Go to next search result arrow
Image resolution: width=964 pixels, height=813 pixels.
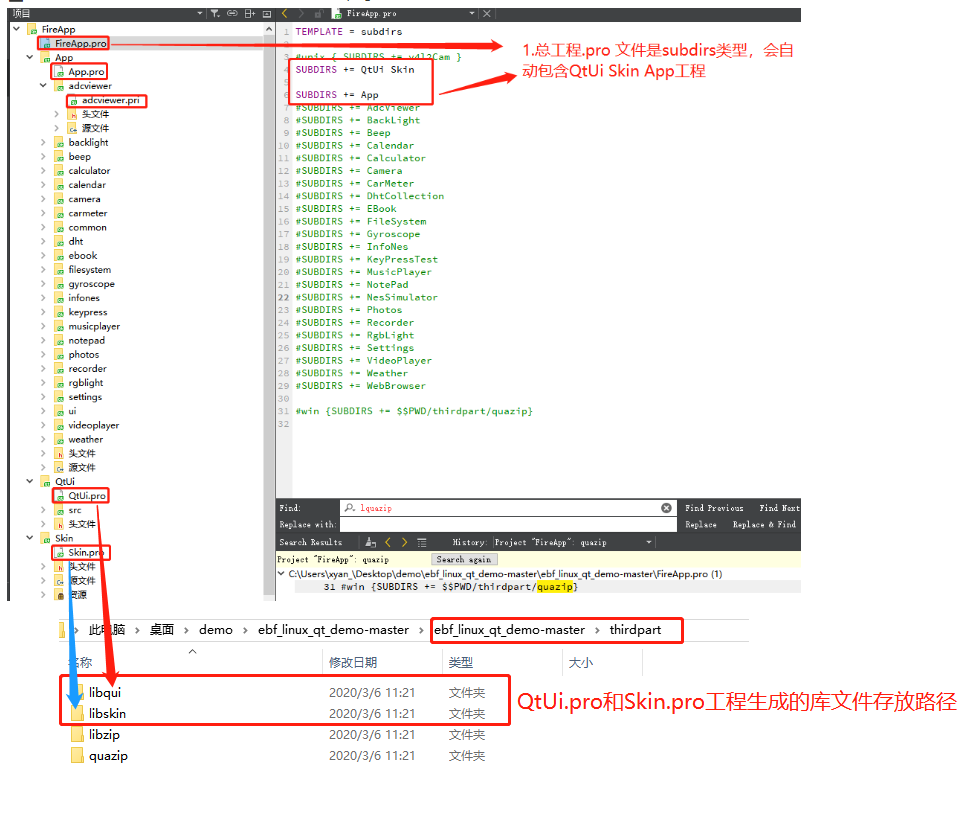coord(404,542)
